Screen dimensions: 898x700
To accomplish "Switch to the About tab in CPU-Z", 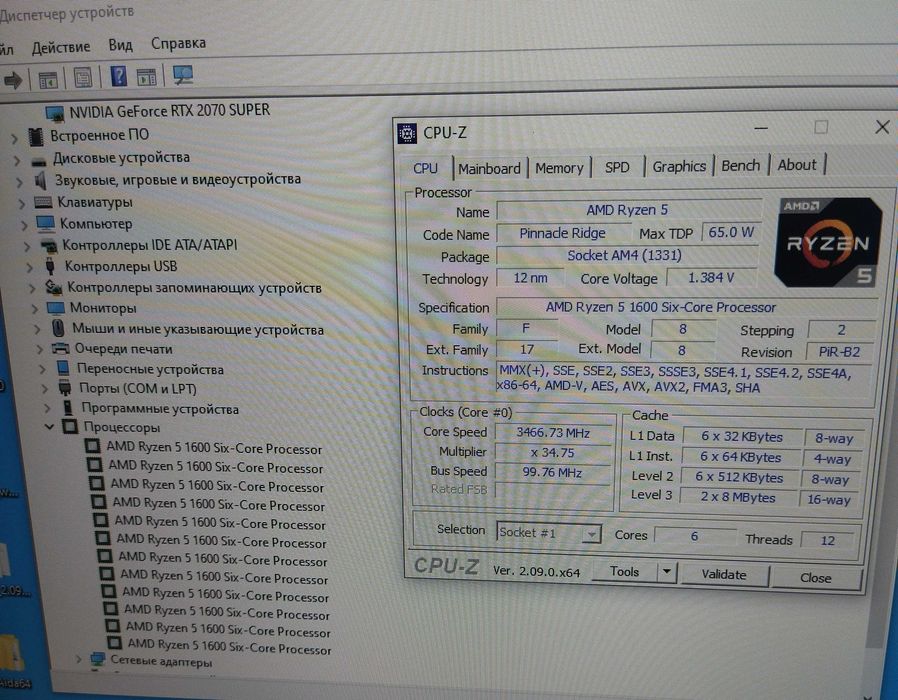I will pos(797,165).
